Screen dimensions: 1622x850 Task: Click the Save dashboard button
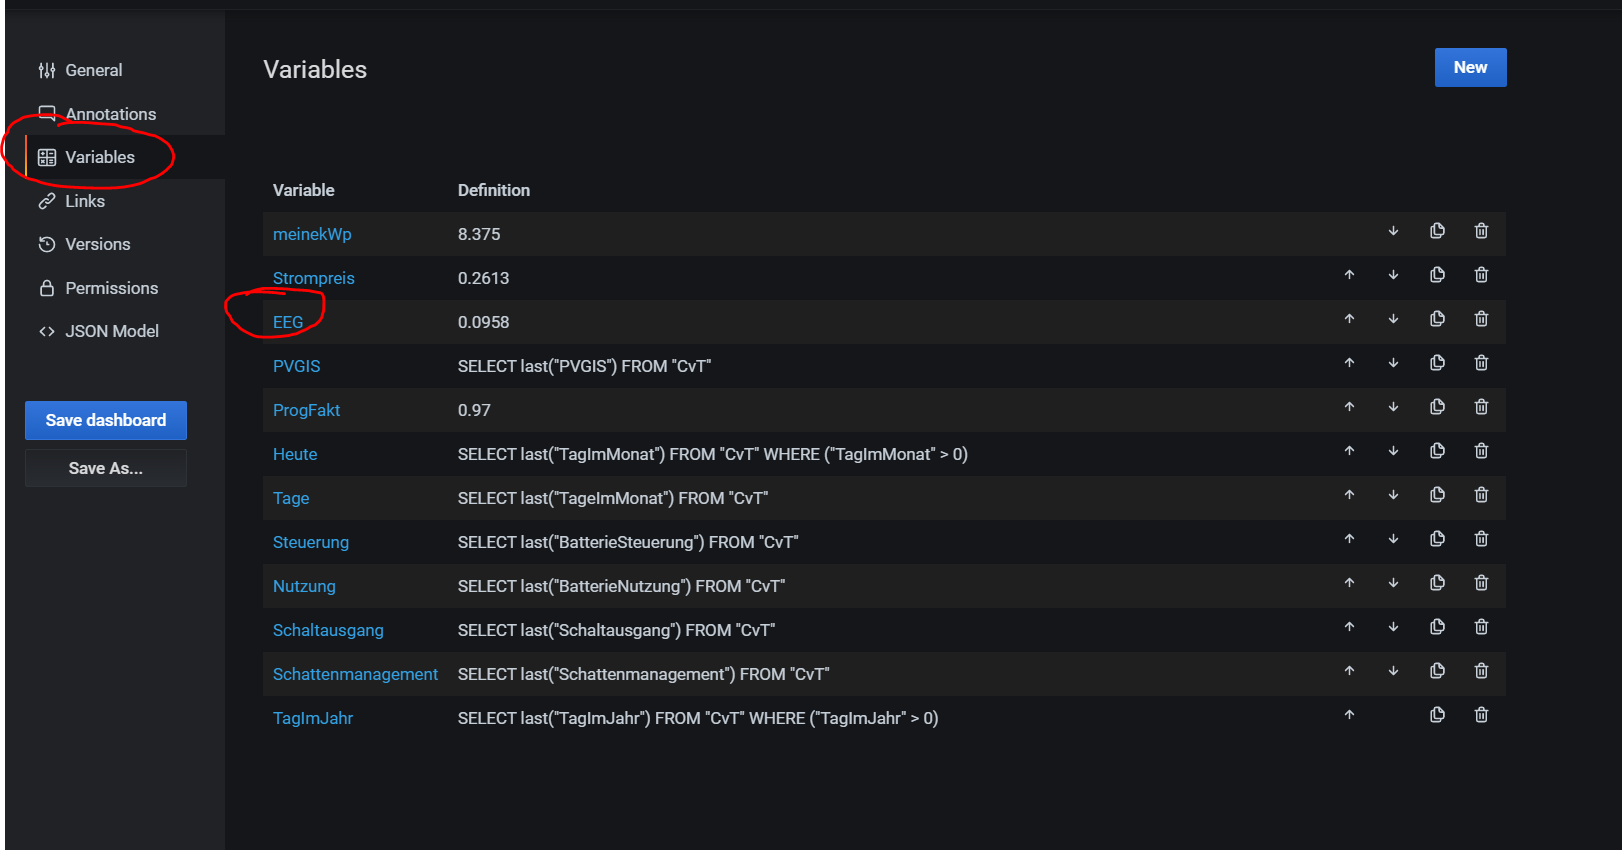pos(106,420)
